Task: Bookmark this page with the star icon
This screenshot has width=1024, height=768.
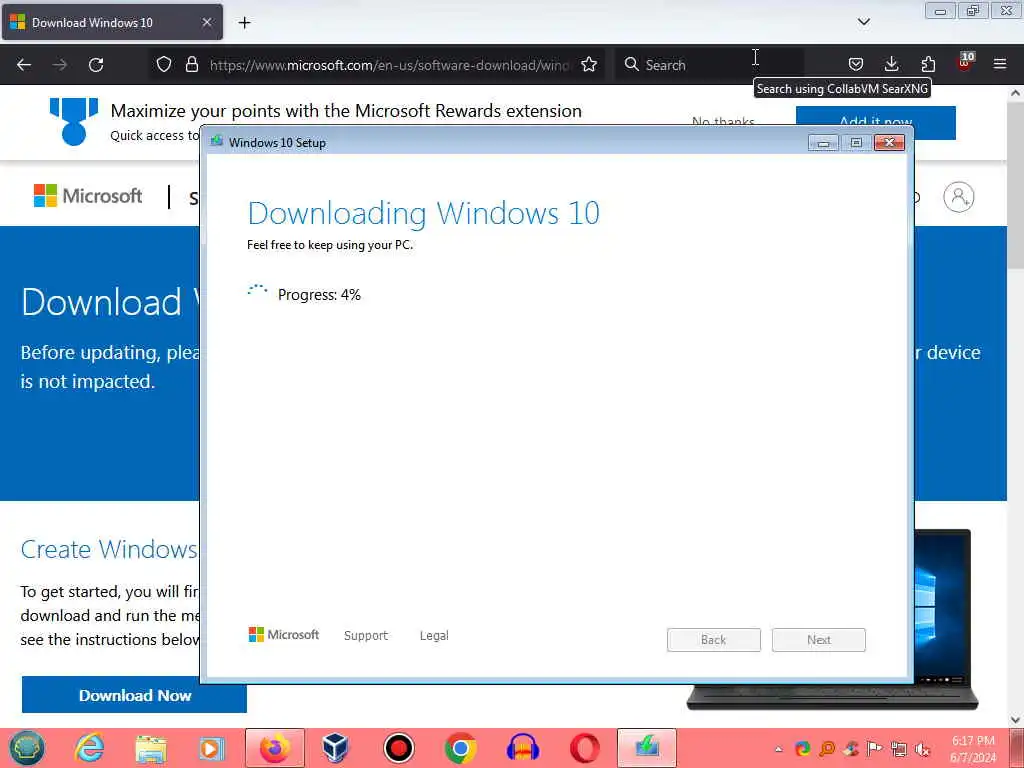Action: coord(589,64)
